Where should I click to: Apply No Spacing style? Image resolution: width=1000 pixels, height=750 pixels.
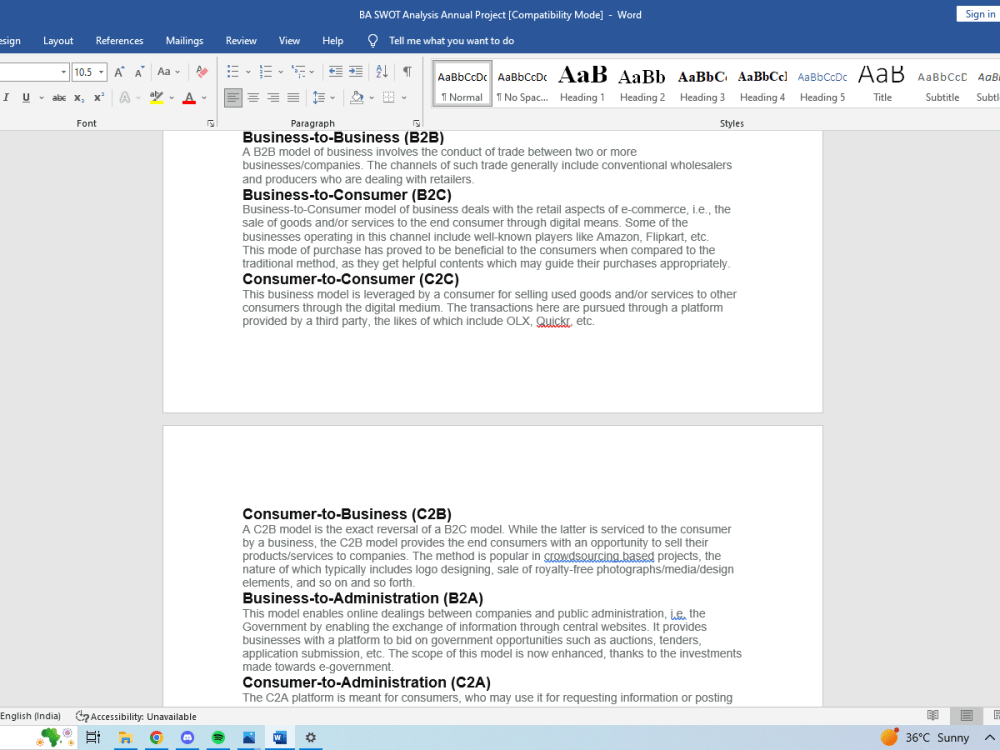[x=522, y=84]
